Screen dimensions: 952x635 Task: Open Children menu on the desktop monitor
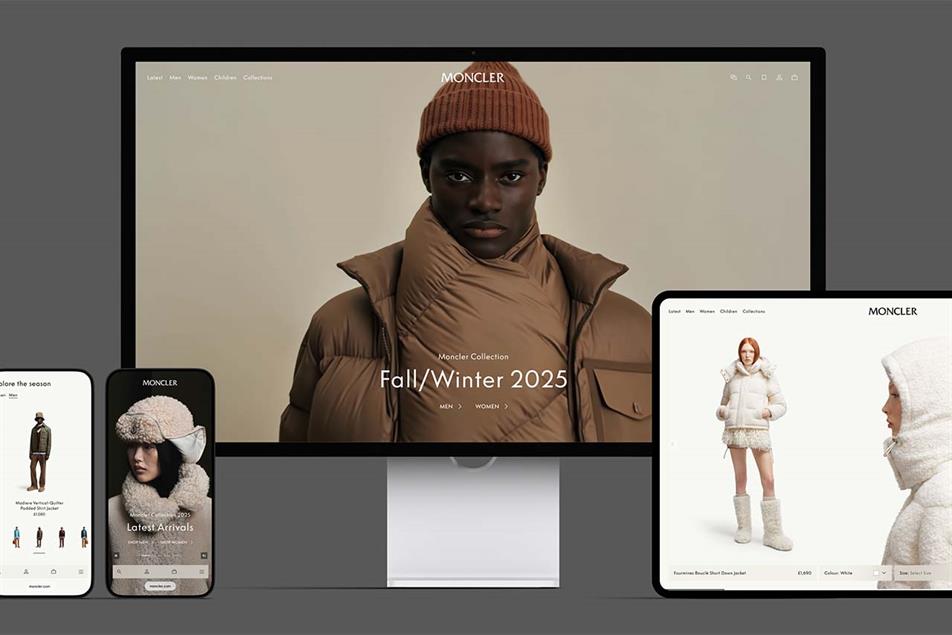pyautogui.click(x=225, y=78)
